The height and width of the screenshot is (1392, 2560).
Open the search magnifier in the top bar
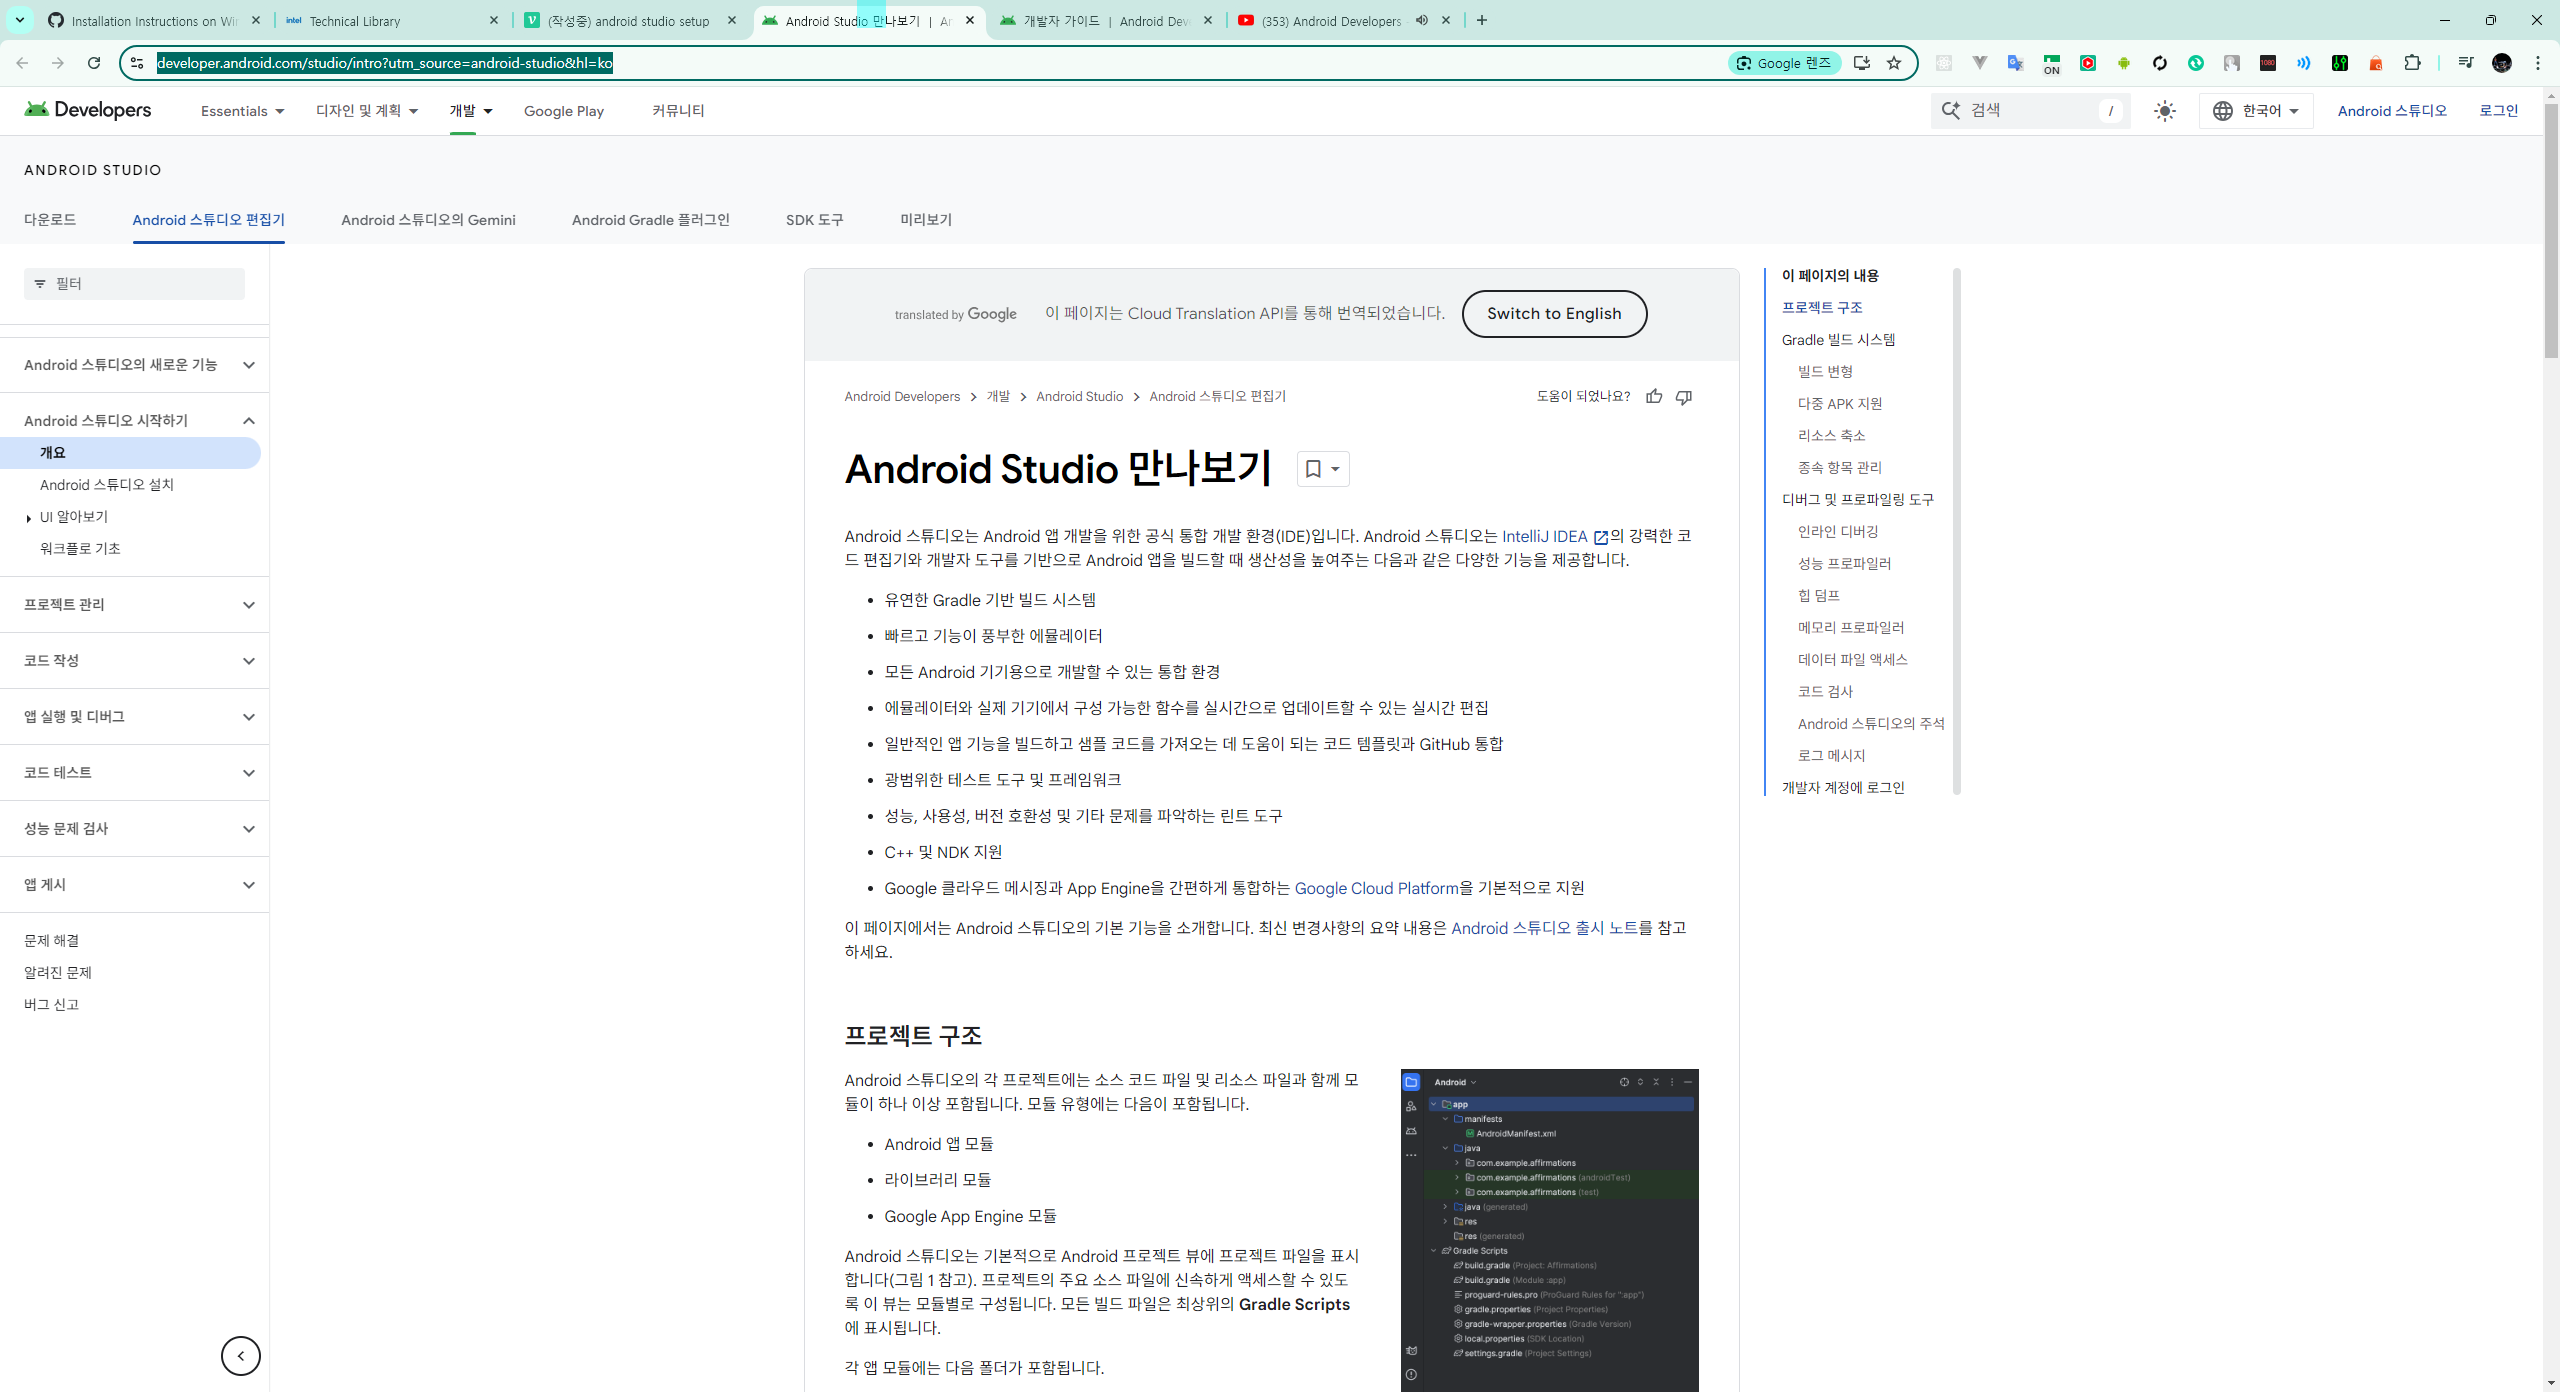tap(1950, 110)
